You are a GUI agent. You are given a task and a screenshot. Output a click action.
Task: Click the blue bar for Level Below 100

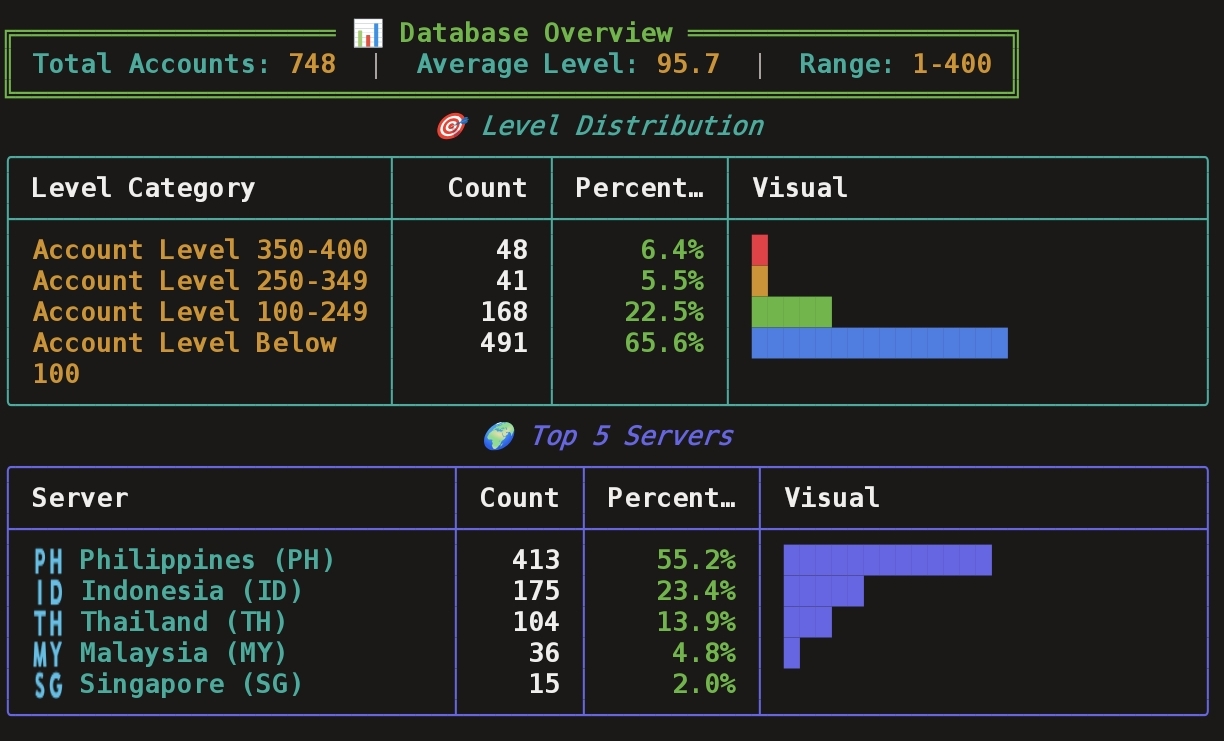(x=879, y=343)
